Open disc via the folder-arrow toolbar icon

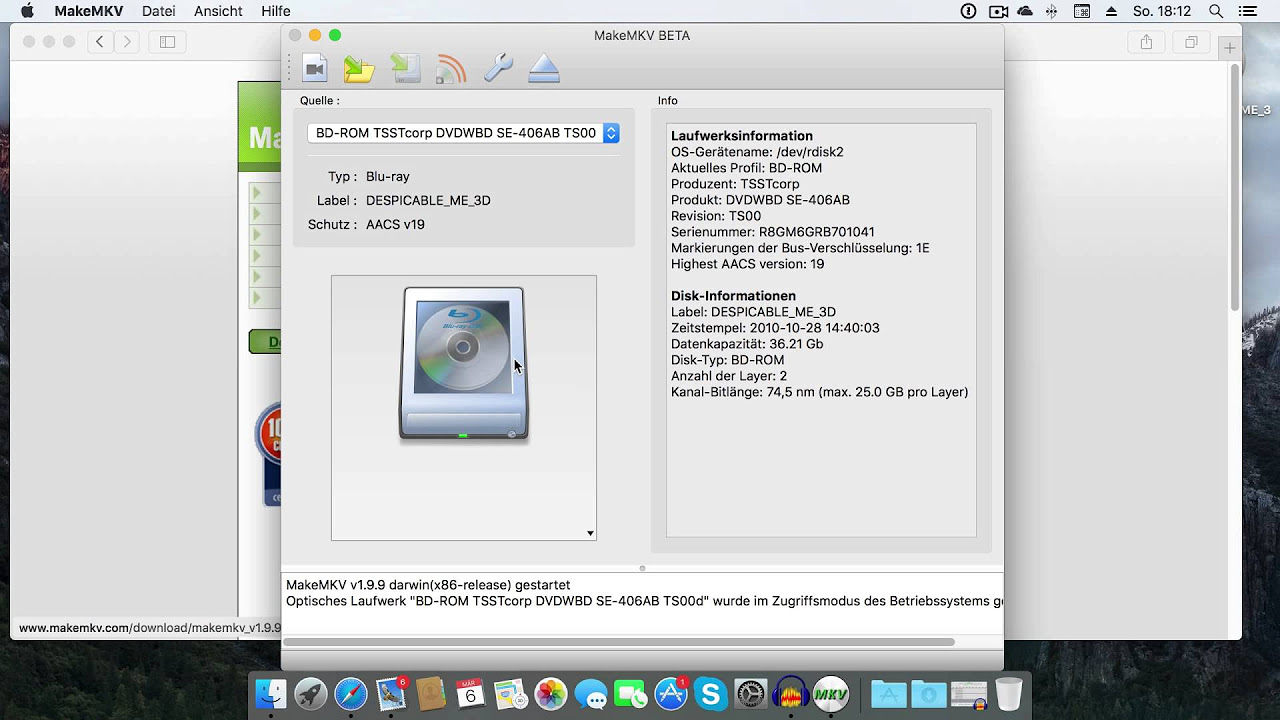tap(358, 68)
